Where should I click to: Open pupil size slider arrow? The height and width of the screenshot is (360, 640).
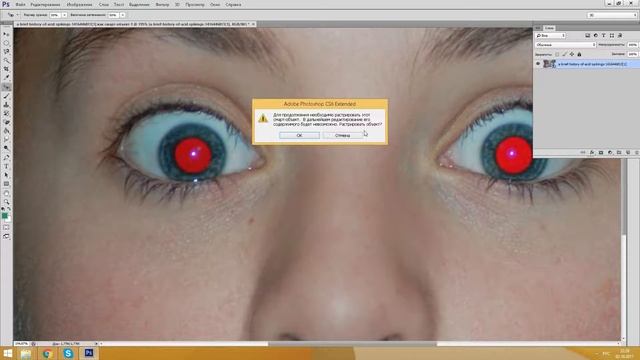click(64, 15)
